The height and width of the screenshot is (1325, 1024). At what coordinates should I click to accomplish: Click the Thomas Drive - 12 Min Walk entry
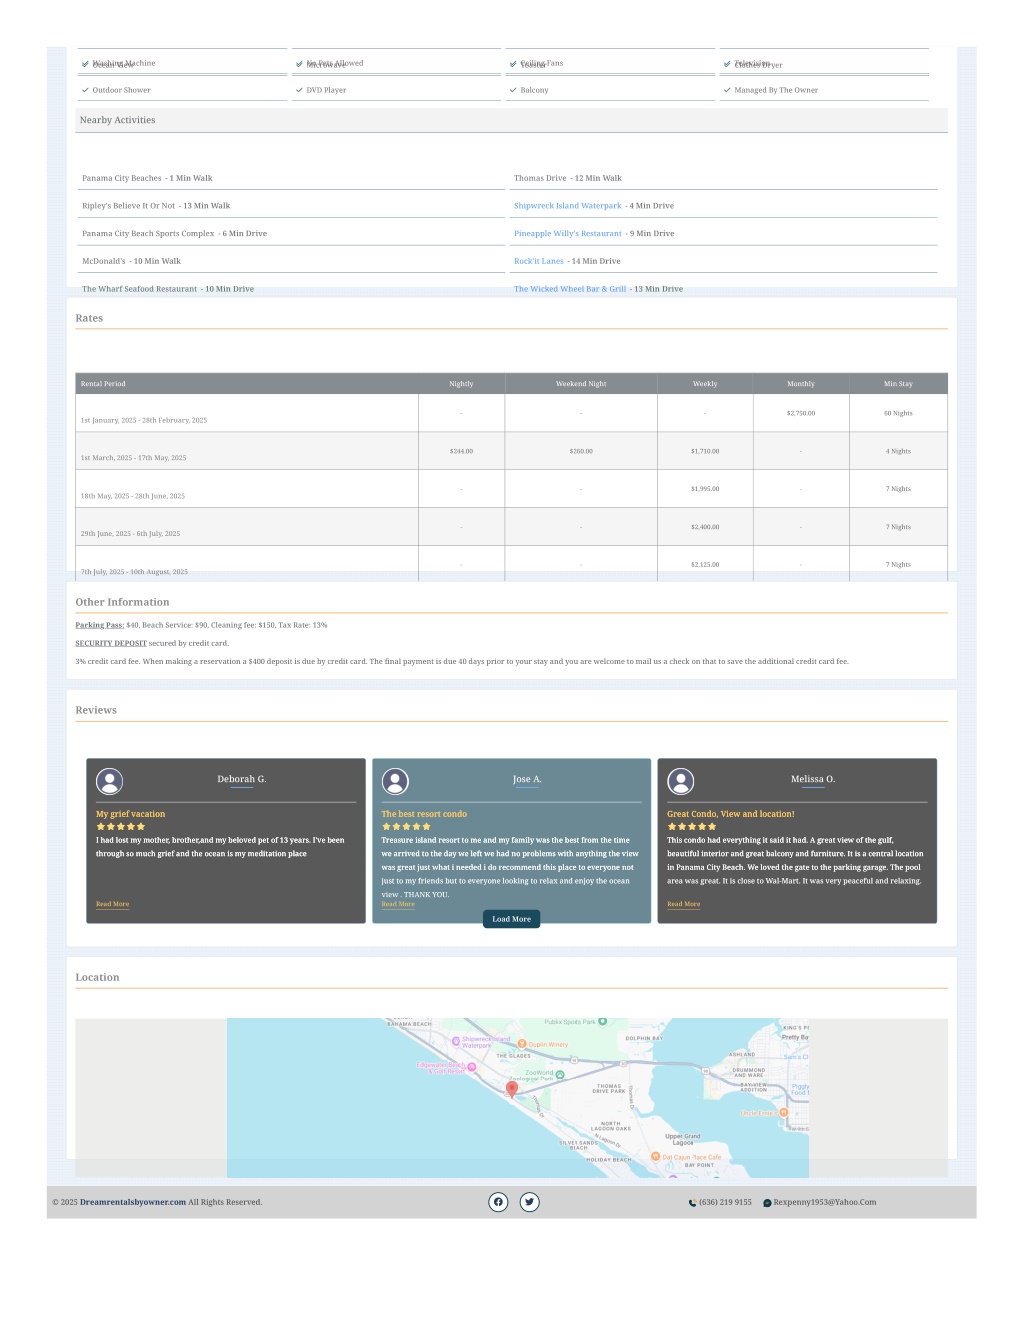pyautogui.click(x=568, y=178)
